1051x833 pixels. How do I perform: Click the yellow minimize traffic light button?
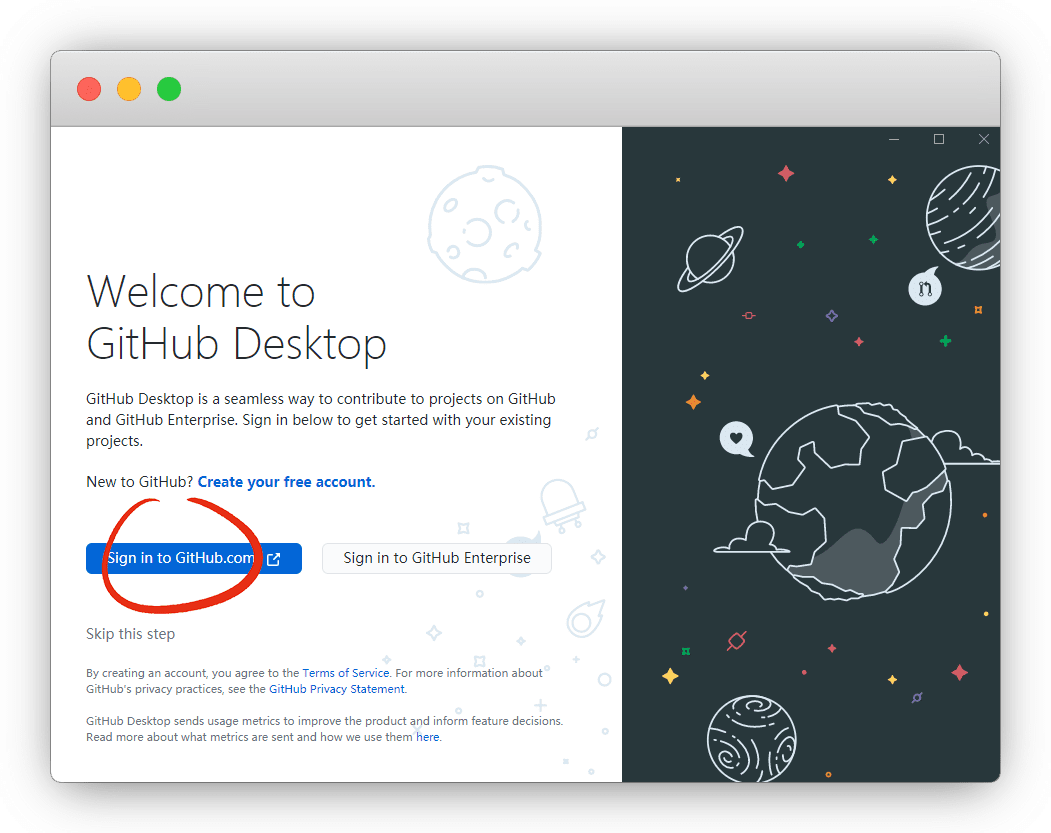(x=129, y=89)
